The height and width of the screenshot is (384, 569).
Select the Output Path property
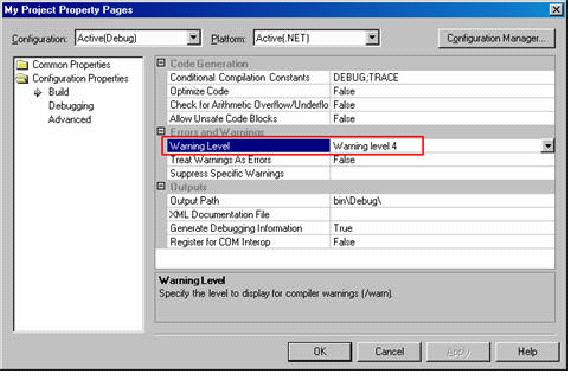248,201
